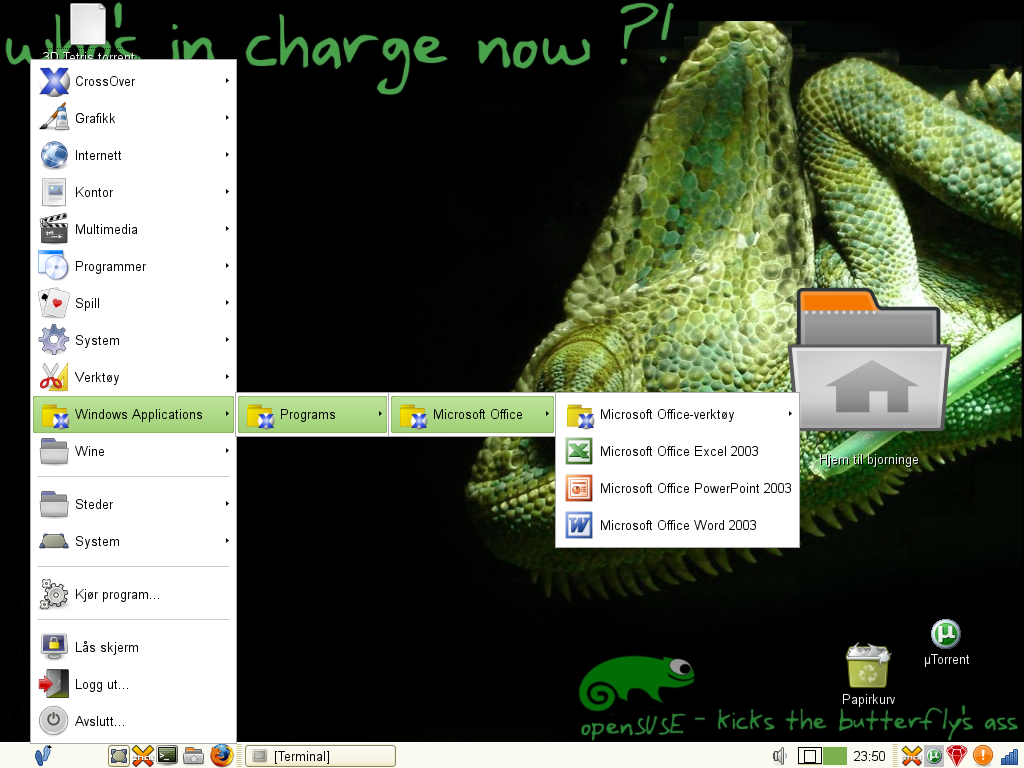
Task: Click the PowerPoint 2003 icon
Action: point(579,488)
